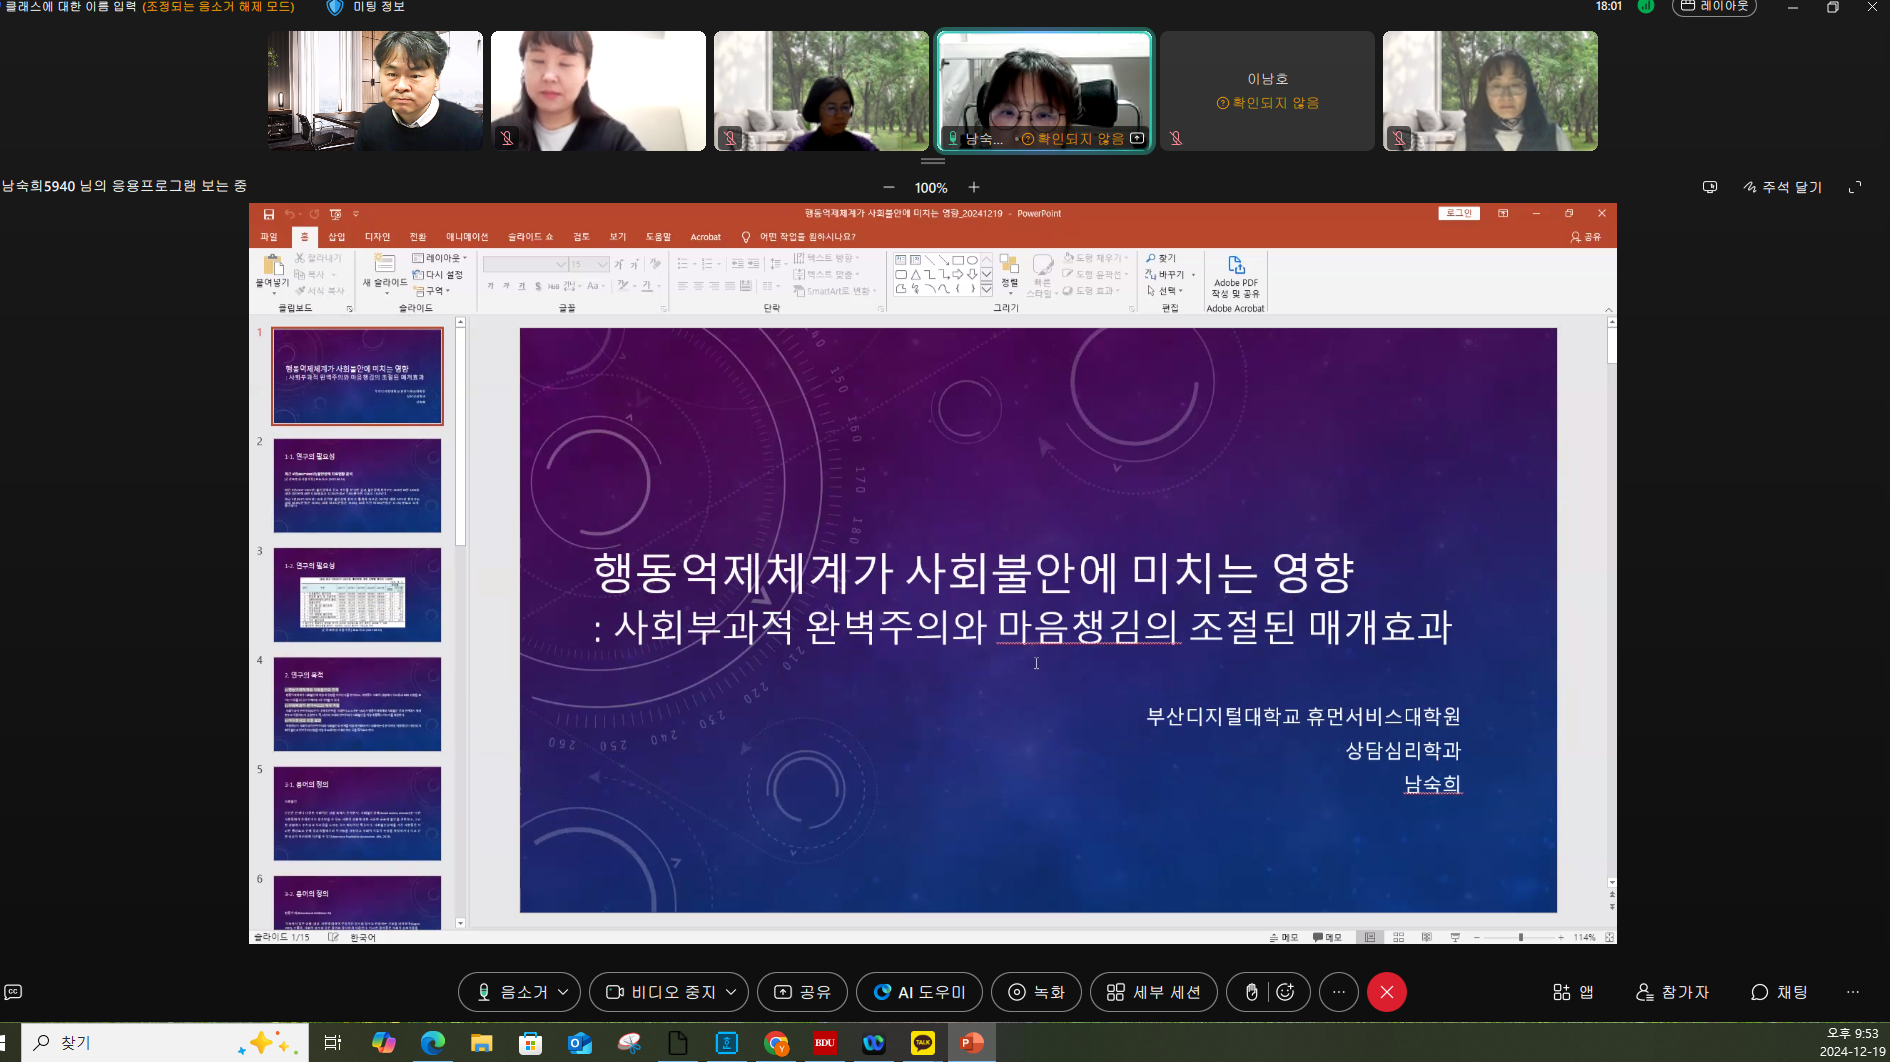Switch to reading view in status bar
This screenshot has height=1062, width=1890.
1426,937
